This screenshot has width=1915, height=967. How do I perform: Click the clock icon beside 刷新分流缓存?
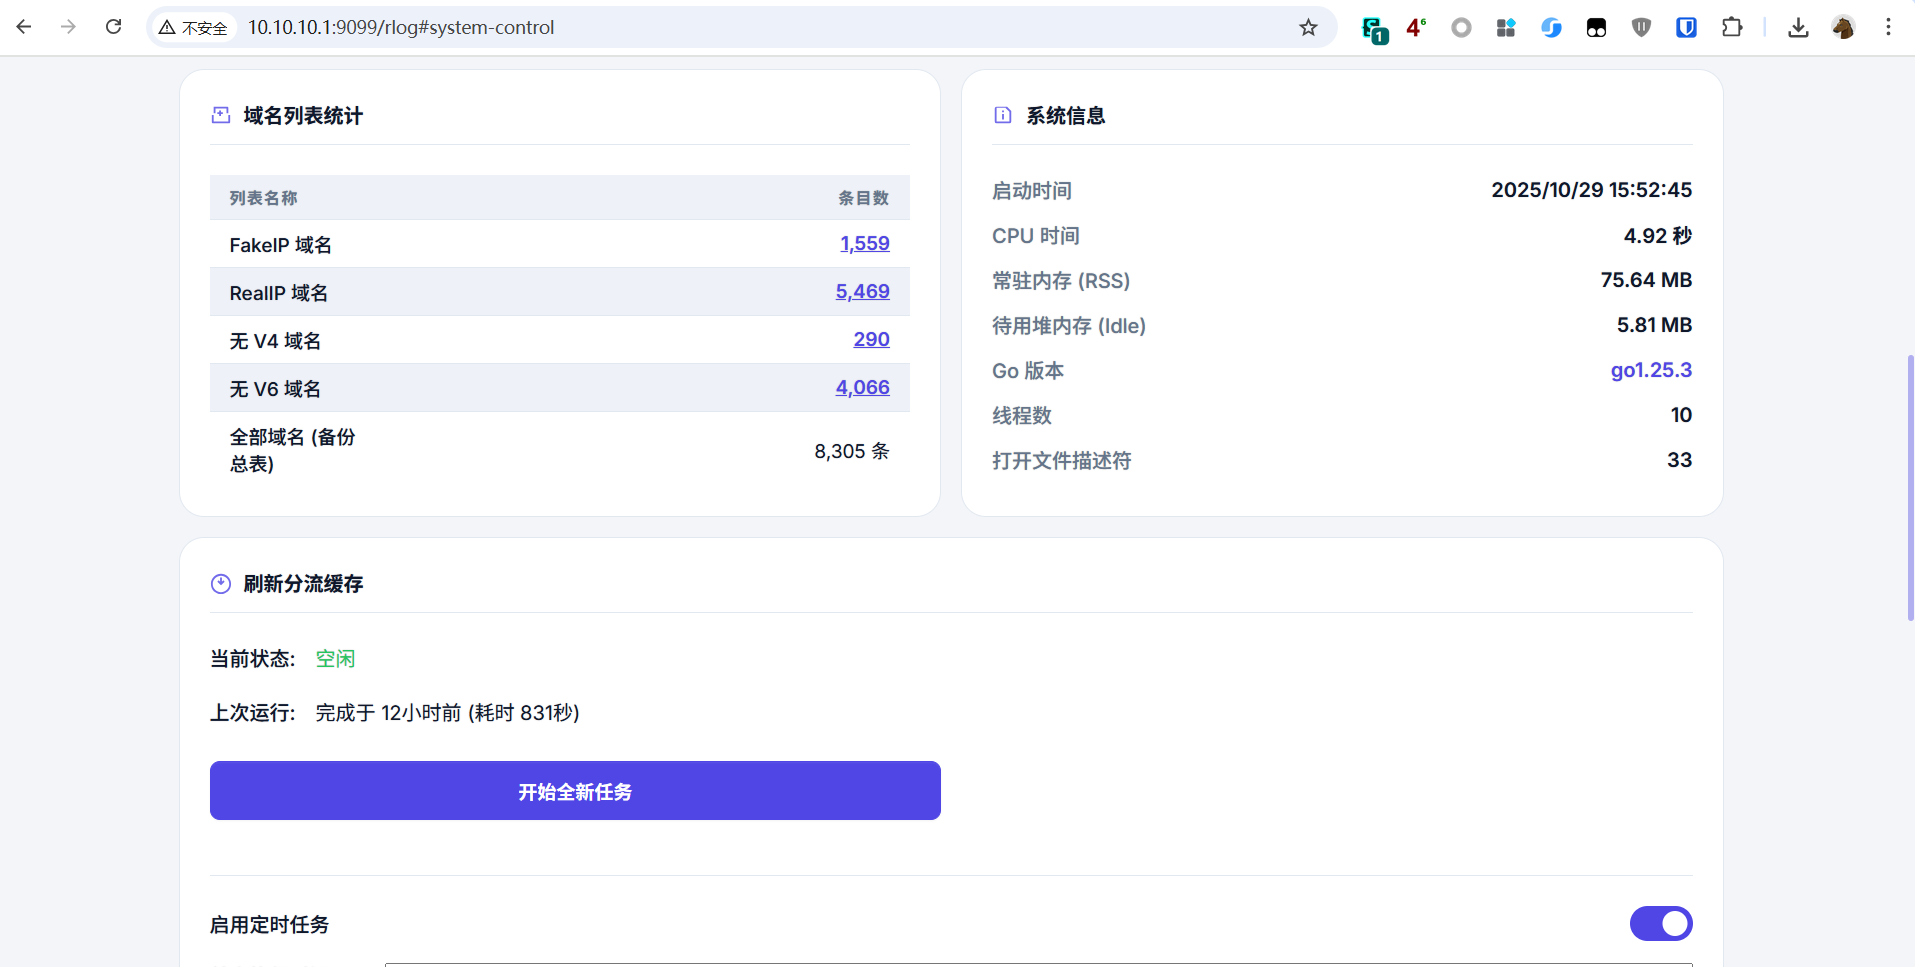220,583
